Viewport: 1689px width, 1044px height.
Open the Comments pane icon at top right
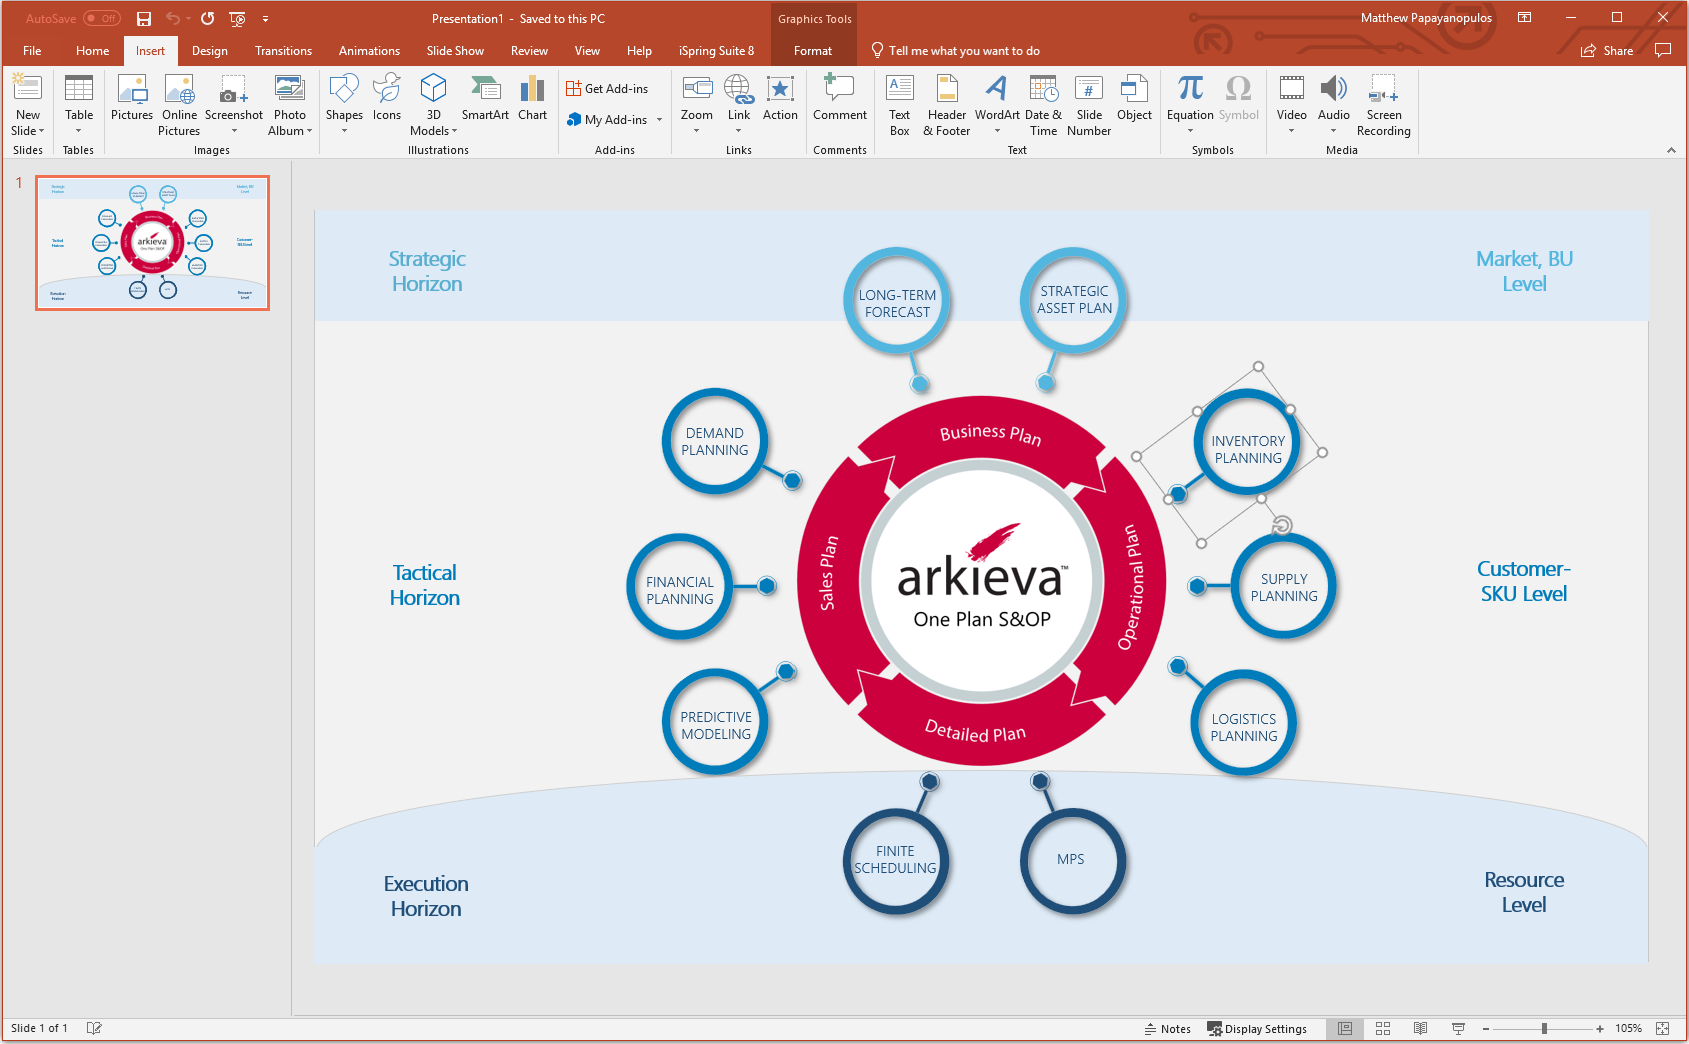[x=1663, y=50]
